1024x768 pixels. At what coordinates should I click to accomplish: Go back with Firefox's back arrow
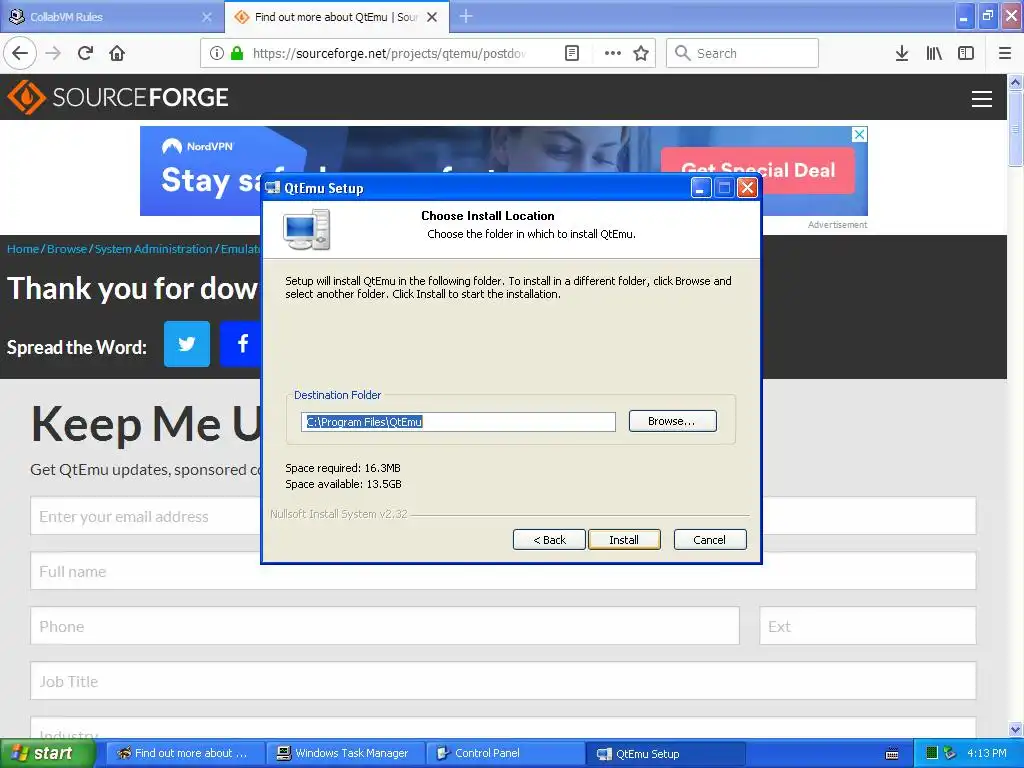(20, 53)
